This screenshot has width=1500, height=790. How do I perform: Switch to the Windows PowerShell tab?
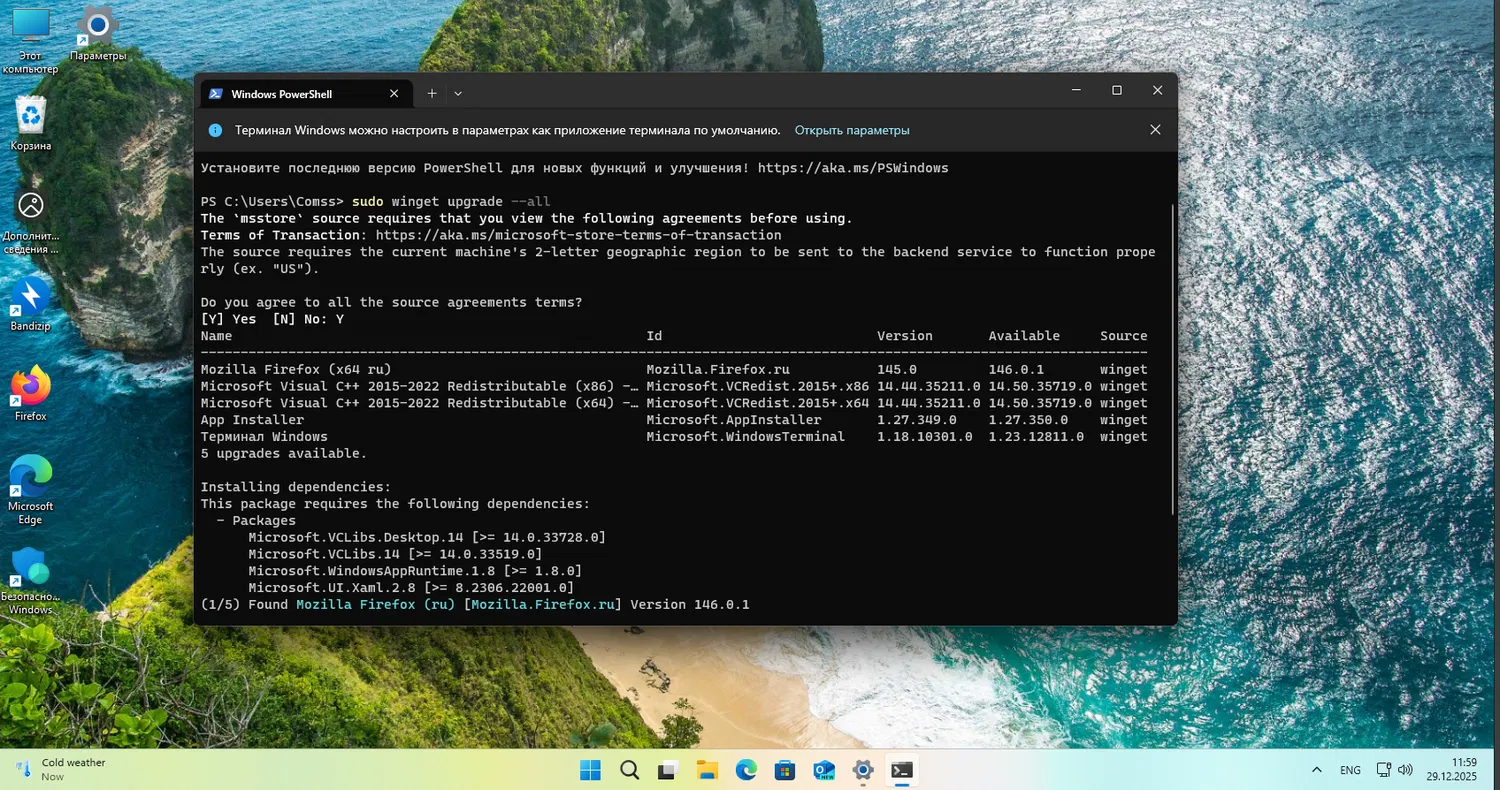pos(306,93)
